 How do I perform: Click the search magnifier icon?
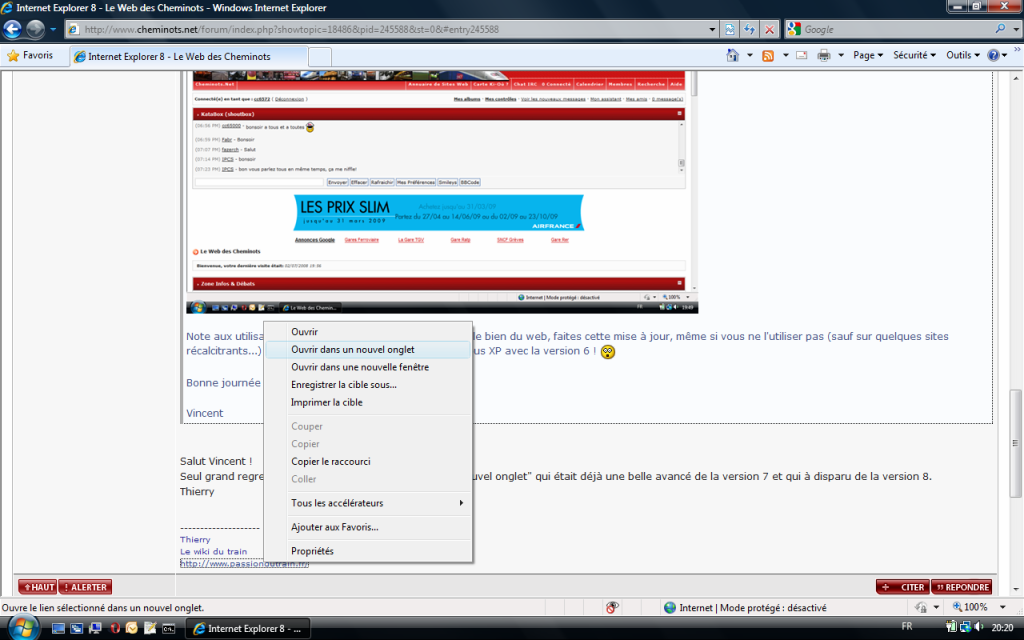click(1000, 29)
